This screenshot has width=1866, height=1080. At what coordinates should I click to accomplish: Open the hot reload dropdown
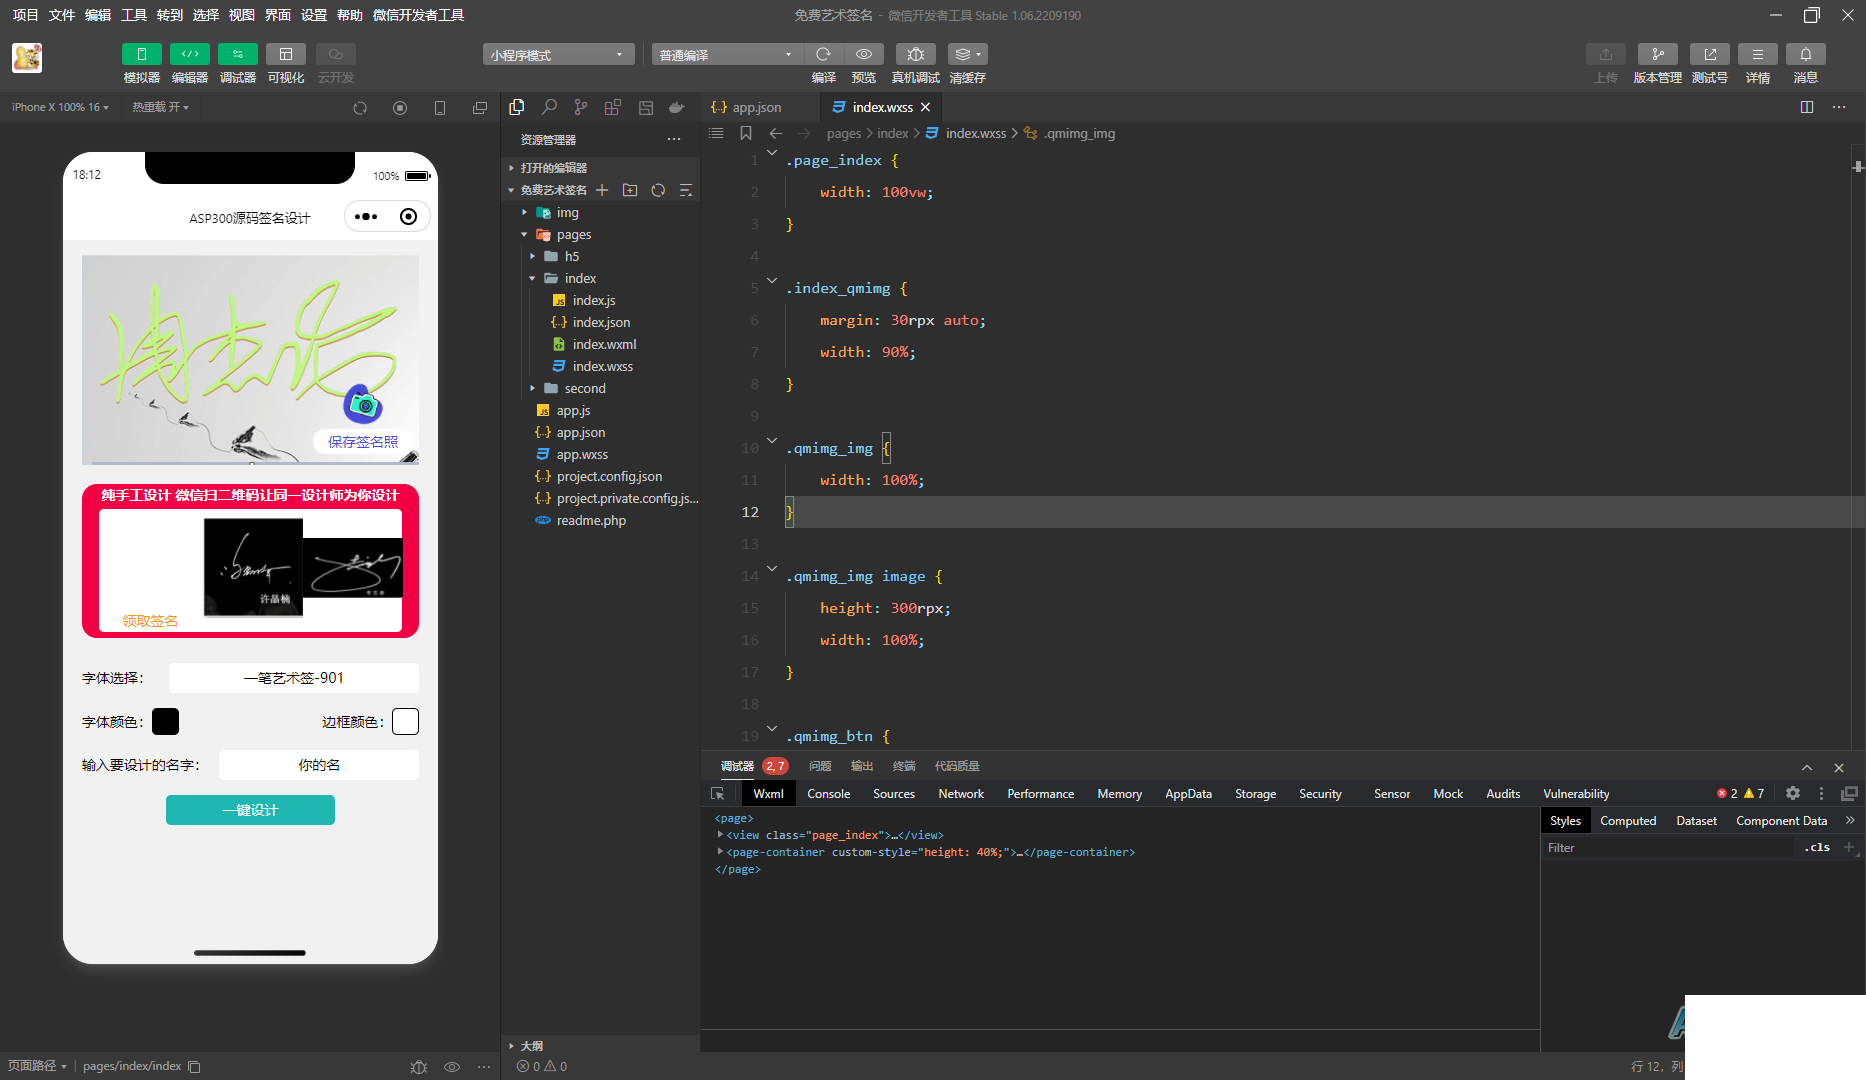[160, 107]
